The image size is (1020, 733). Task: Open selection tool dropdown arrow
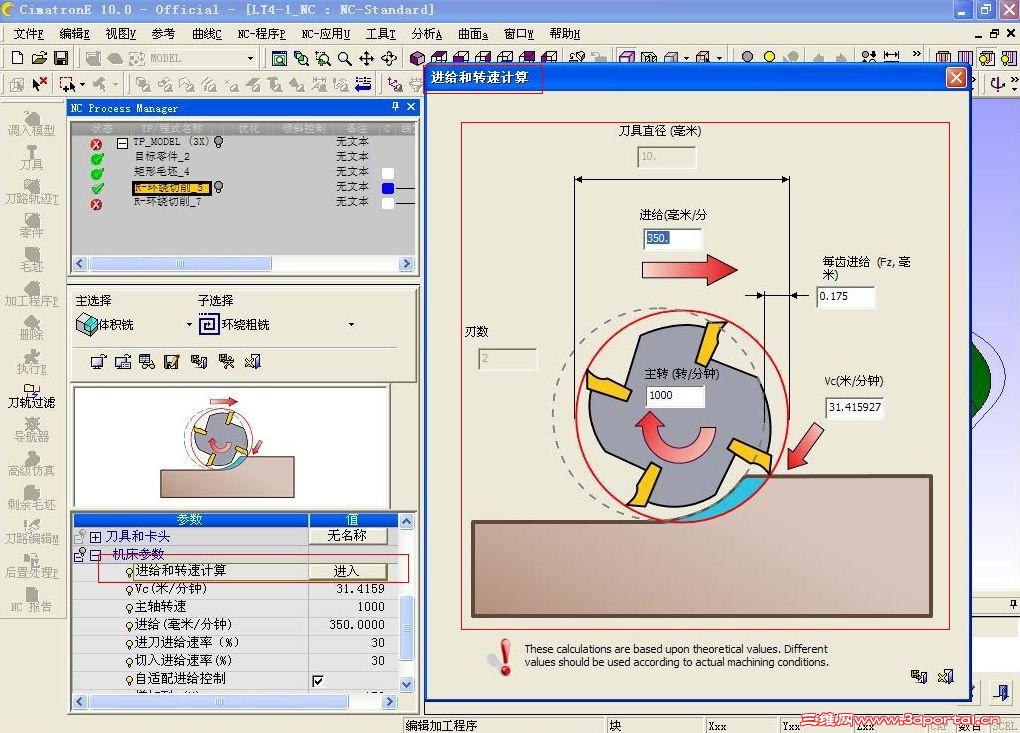pos(82,85)
